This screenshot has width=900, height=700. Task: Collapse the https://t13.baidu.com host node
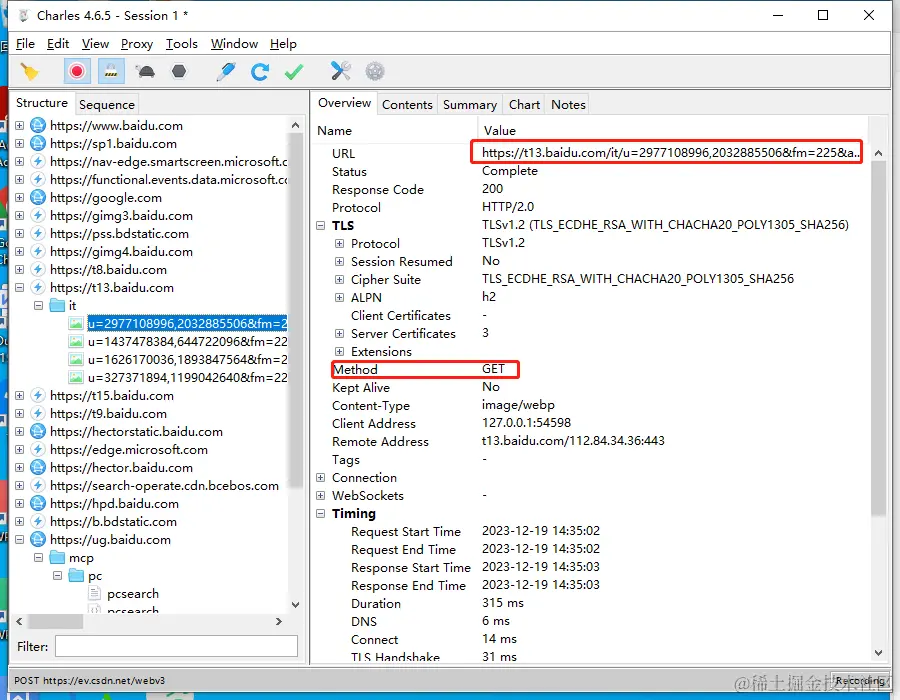click(x=20, y=287)
